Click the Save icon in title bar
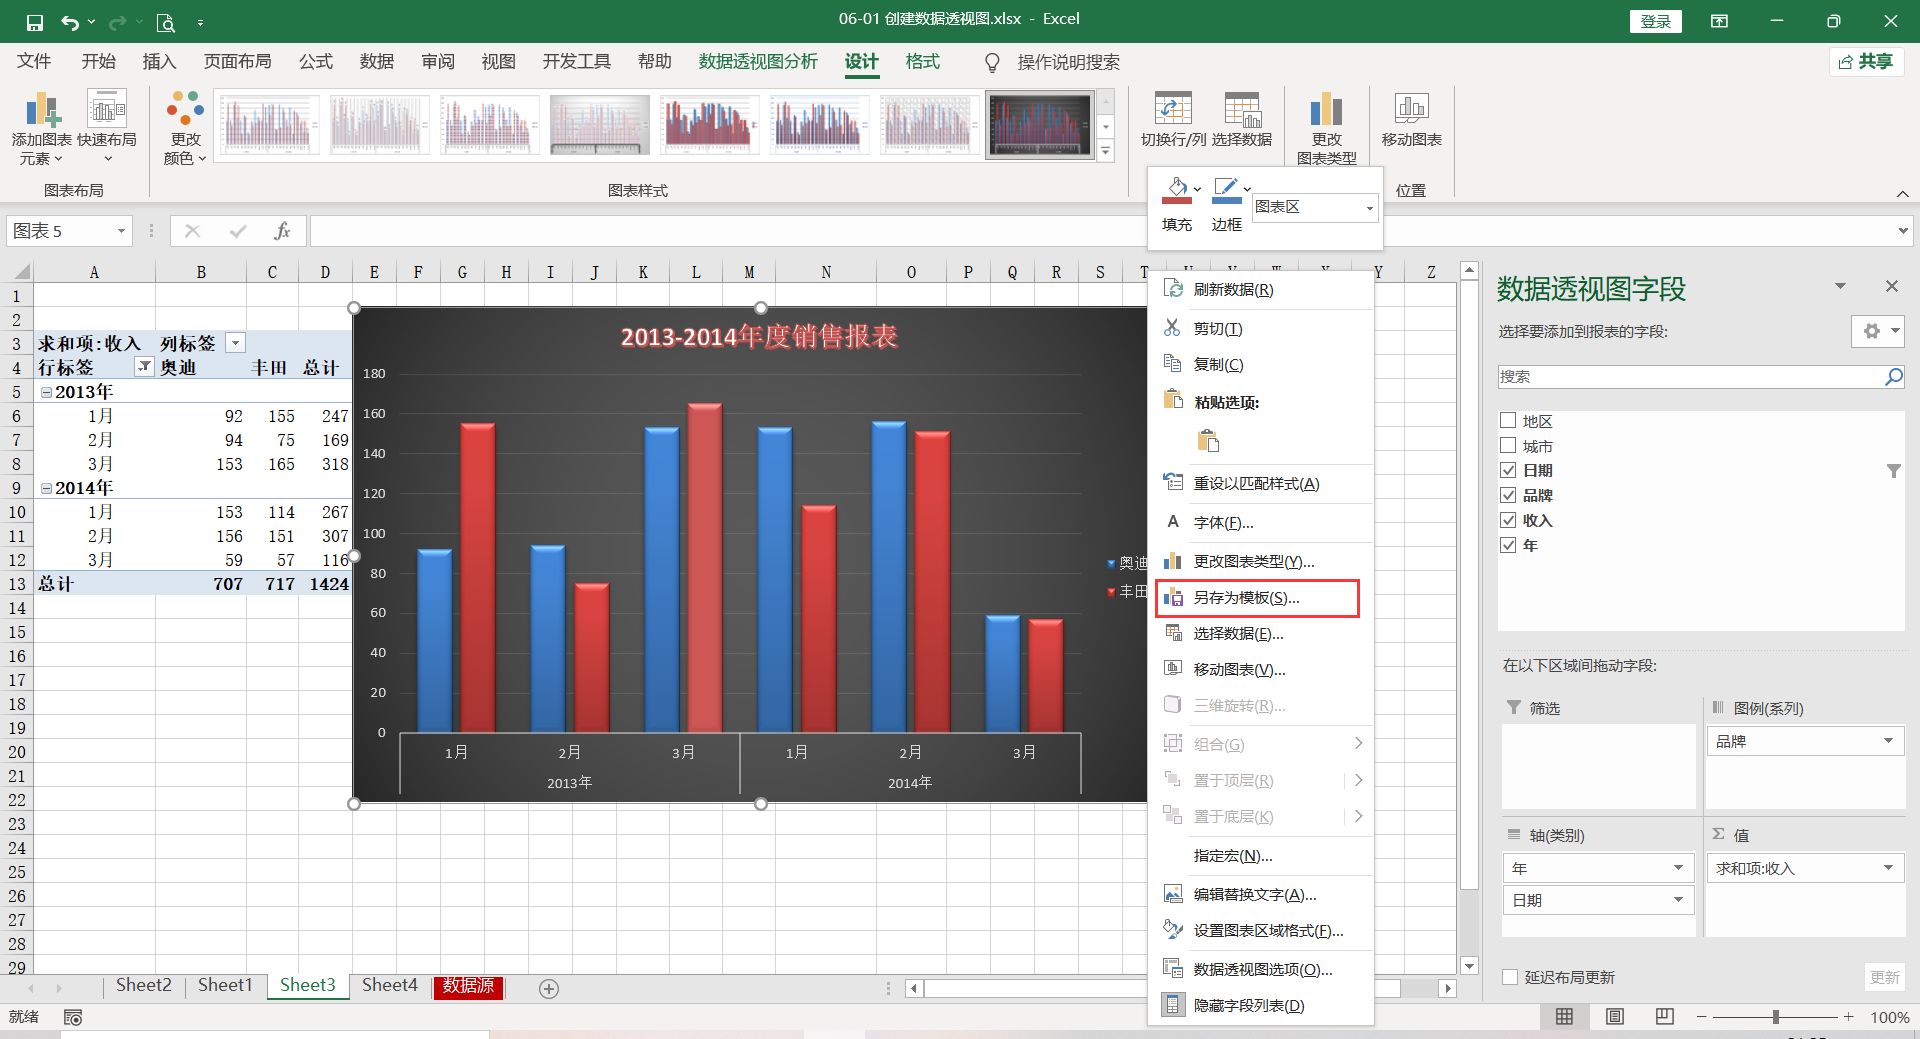The width and height of the screenshot is (1920, 1039). point(35,21)
